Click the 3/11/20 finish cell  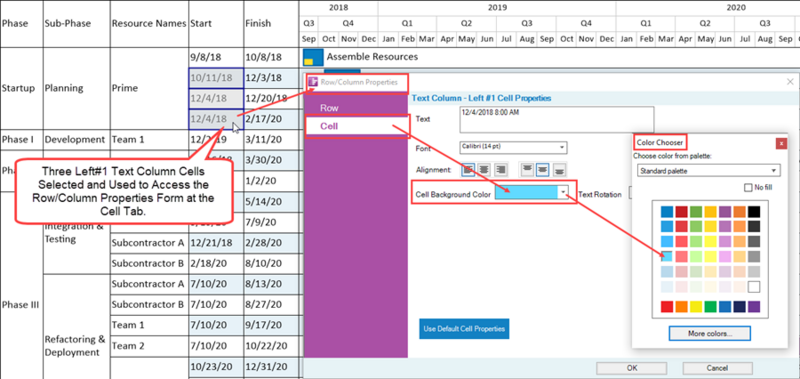pyautogui.click(x=271, y=139)
